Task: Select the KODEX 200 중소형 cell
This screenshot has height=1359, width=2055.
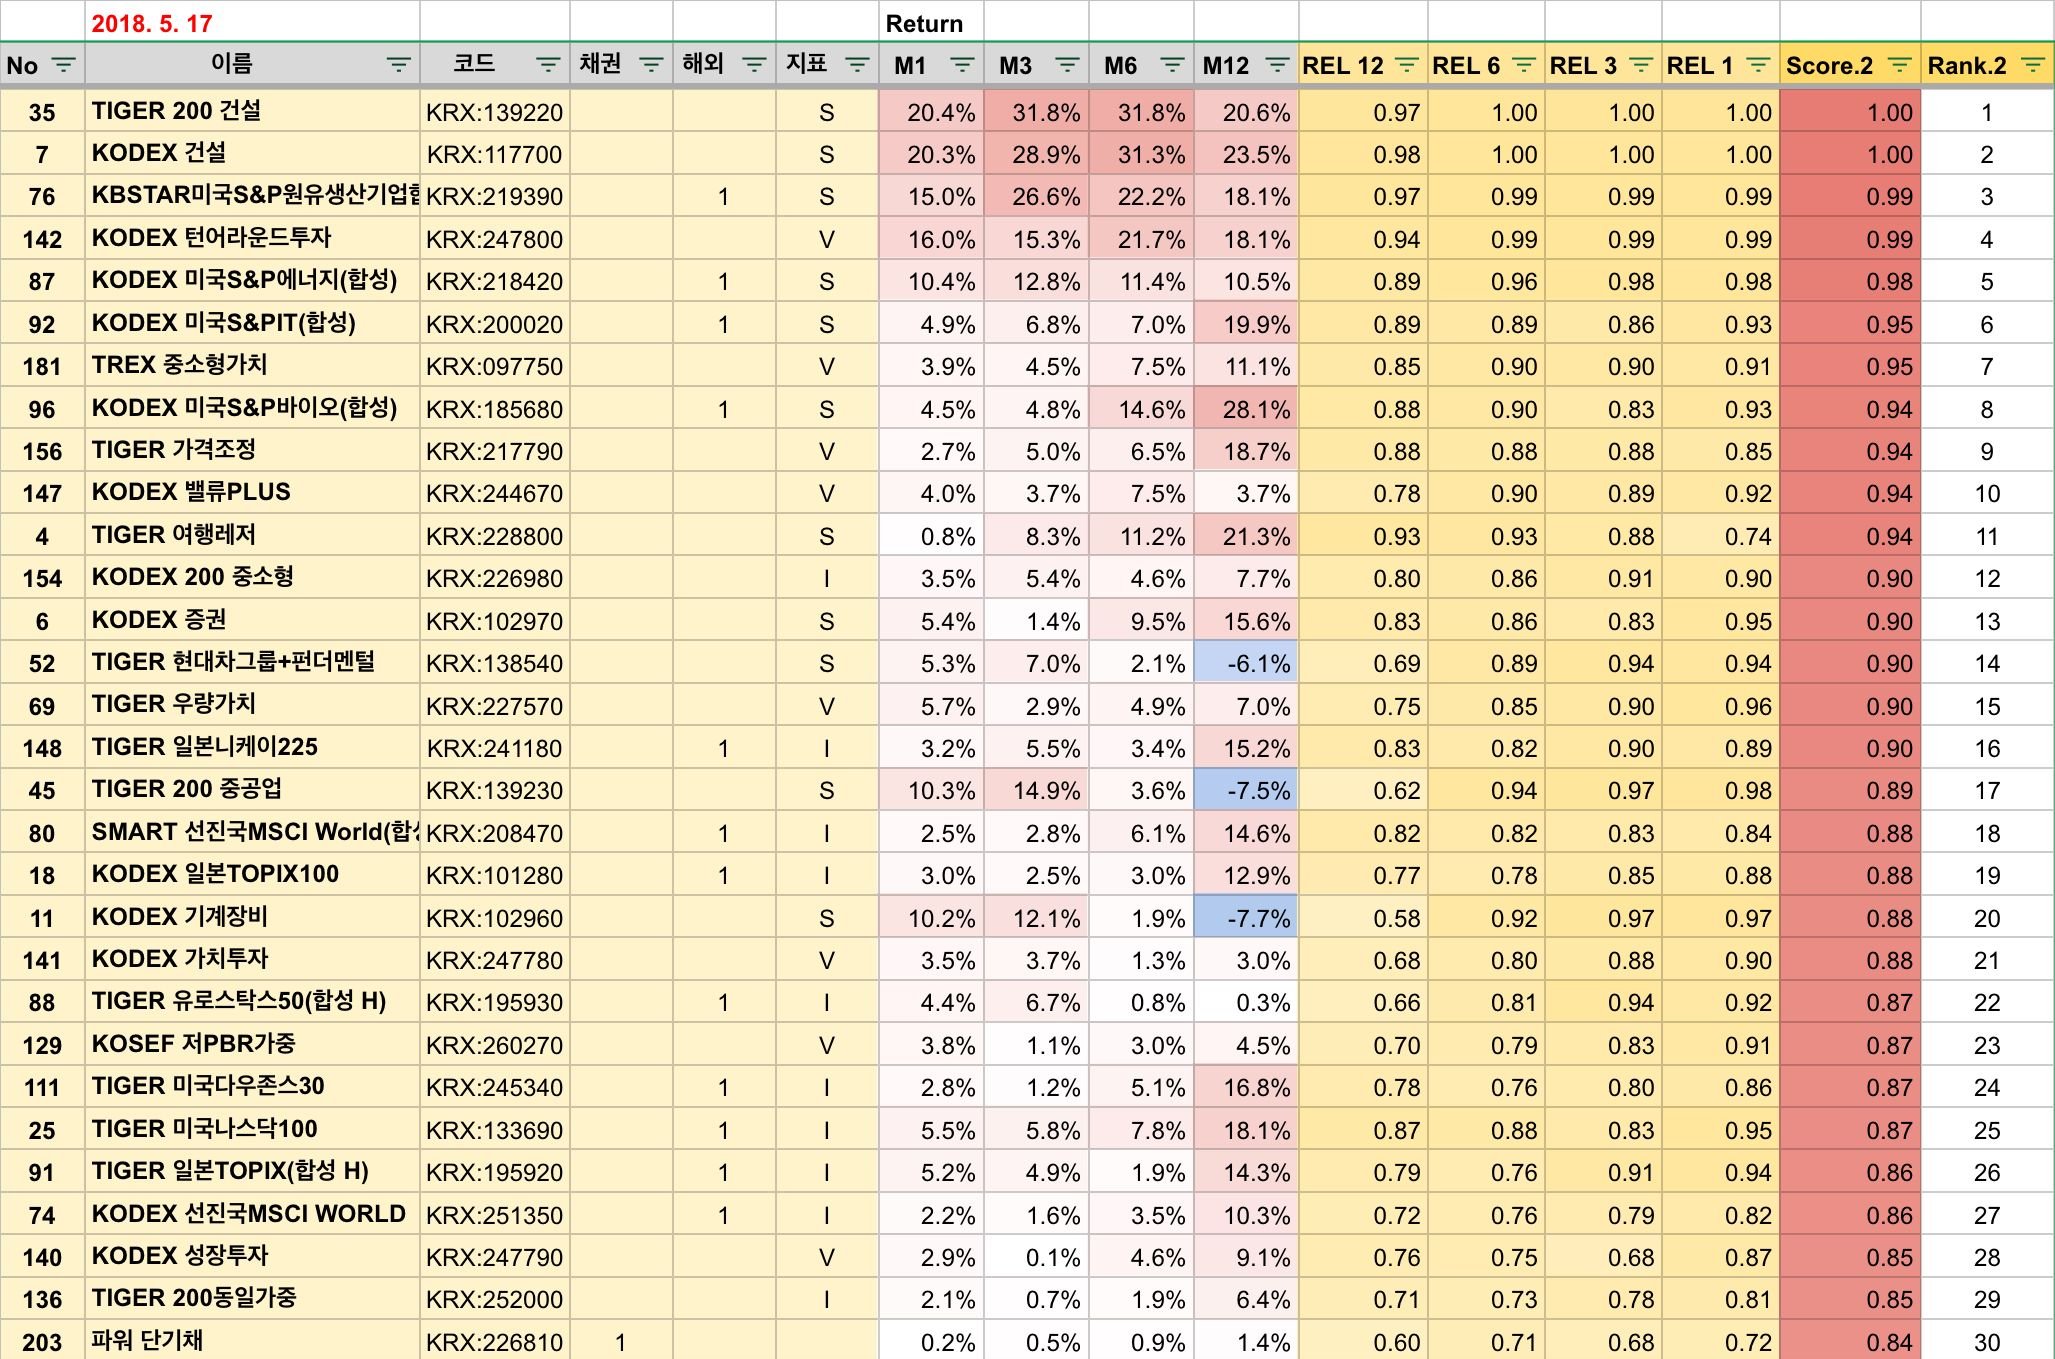Action: (252, 578)
